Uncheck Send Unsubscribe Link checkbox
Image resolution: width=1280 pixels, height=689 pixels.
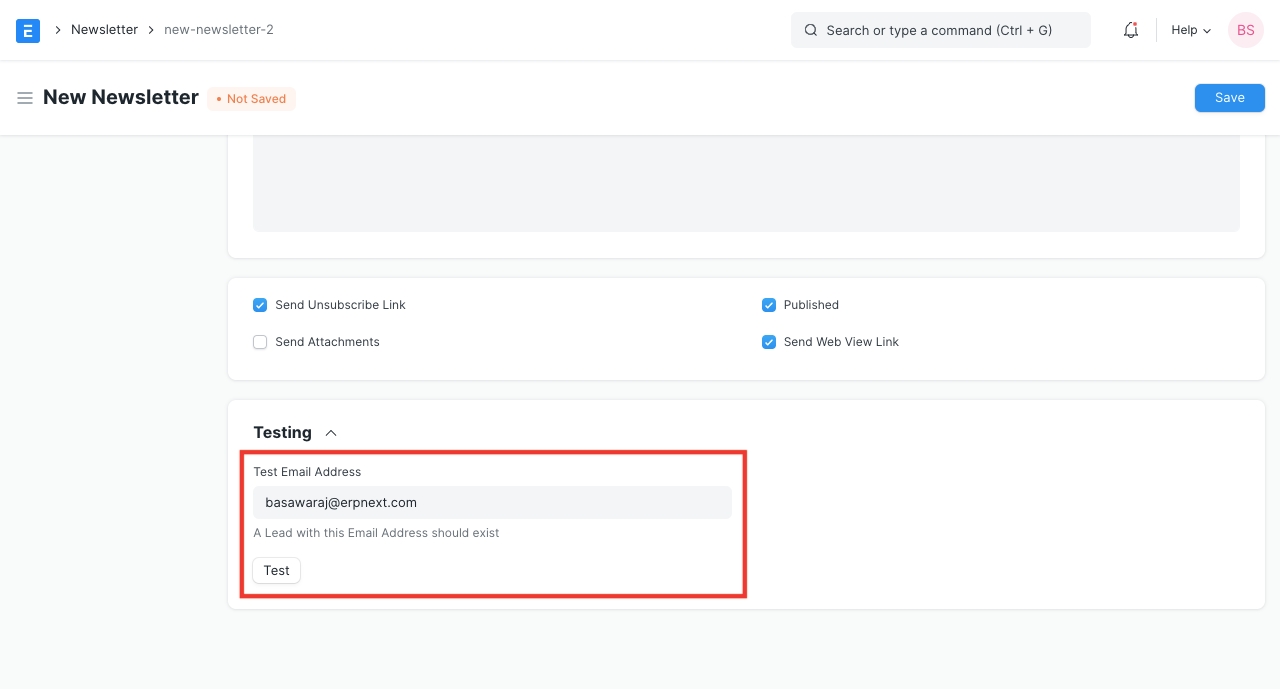tap(260, 305)
